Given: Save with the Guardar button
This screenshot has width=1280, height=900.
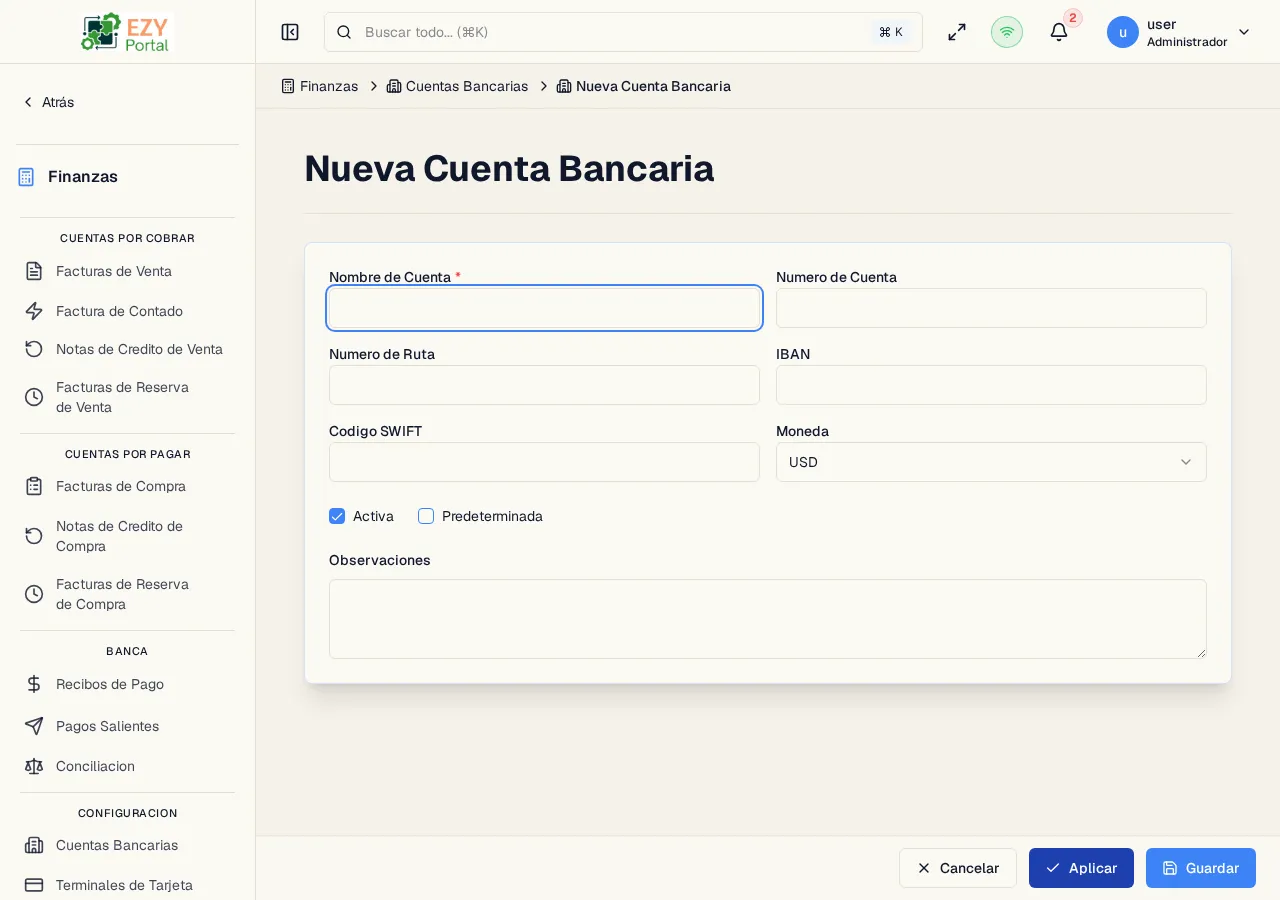Looking at the screenshot, I should [1201, 868].
